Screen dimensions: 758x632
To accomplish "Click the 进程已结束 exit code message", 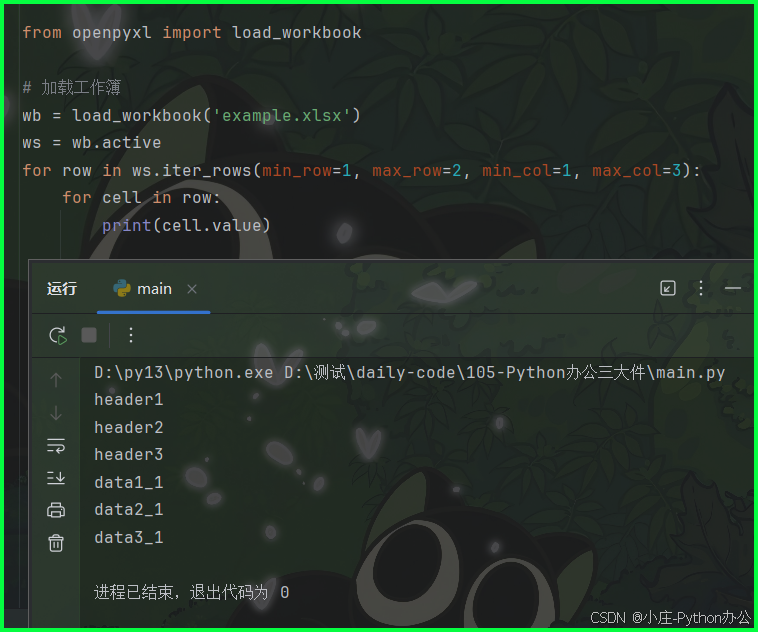I will (191, 592).
